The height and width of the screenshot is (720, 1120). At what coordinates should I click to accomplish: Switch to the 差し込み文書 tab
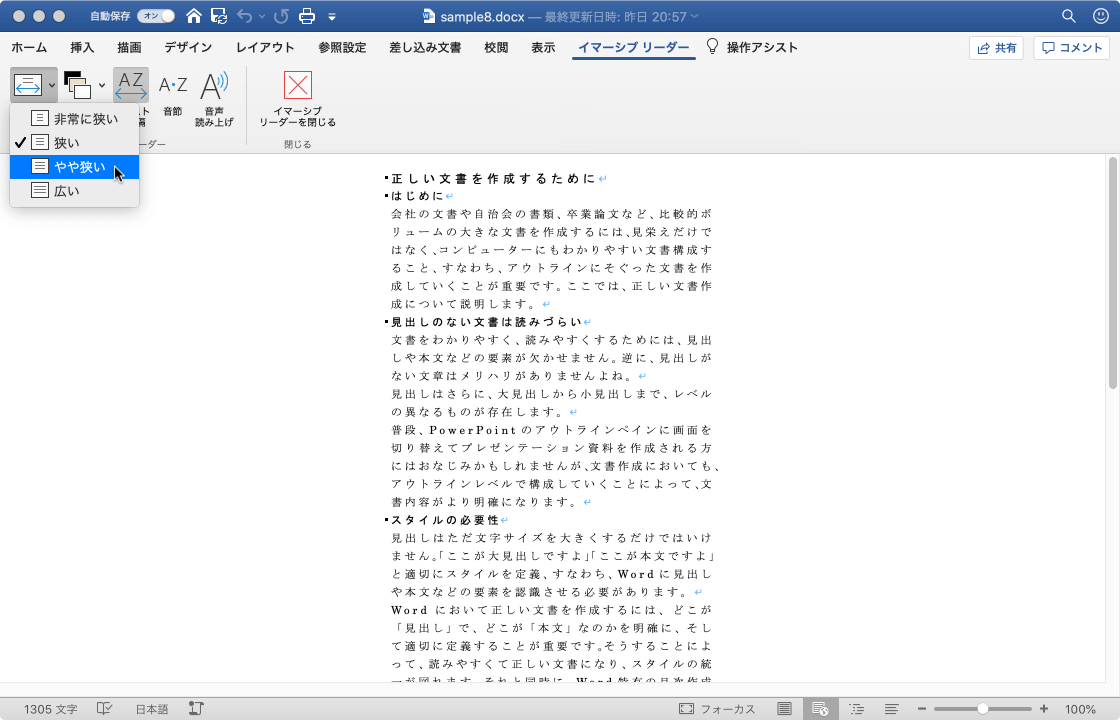[425, 47]
